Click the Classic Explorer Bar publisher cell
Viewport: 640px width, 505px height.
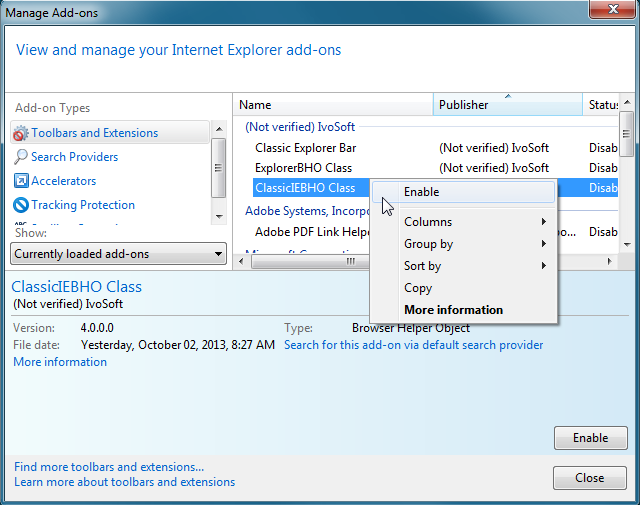click(x=493, y=148)
